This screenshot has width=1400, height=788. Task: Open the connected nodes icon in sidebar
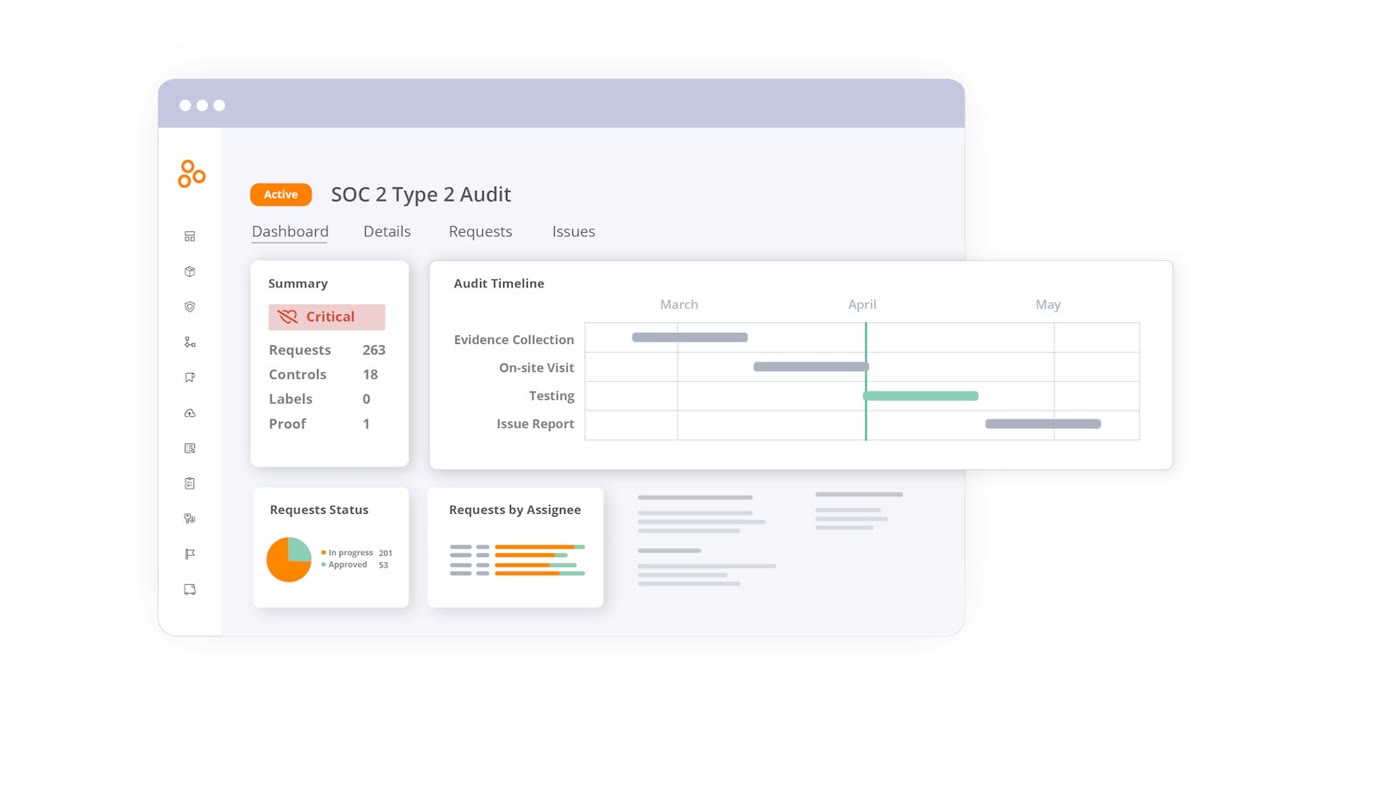pyautogui.click(x=190, y=342)
